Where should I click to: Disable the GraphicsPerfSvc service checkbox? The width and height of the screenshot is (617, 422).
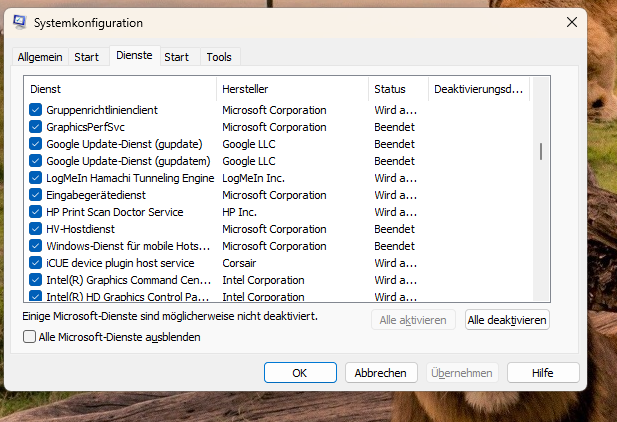[x=36, y=127]
